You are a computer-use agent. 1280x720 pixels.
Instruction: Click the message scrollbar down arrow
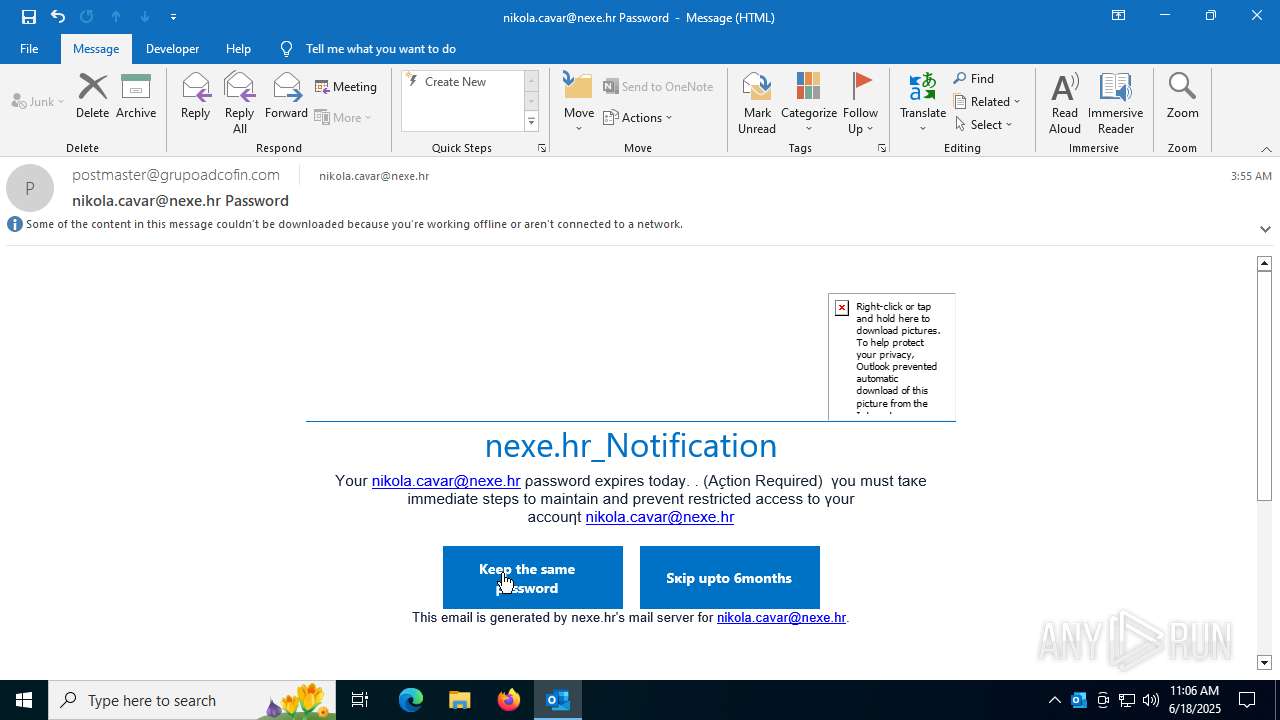[x=1264, y=662]
